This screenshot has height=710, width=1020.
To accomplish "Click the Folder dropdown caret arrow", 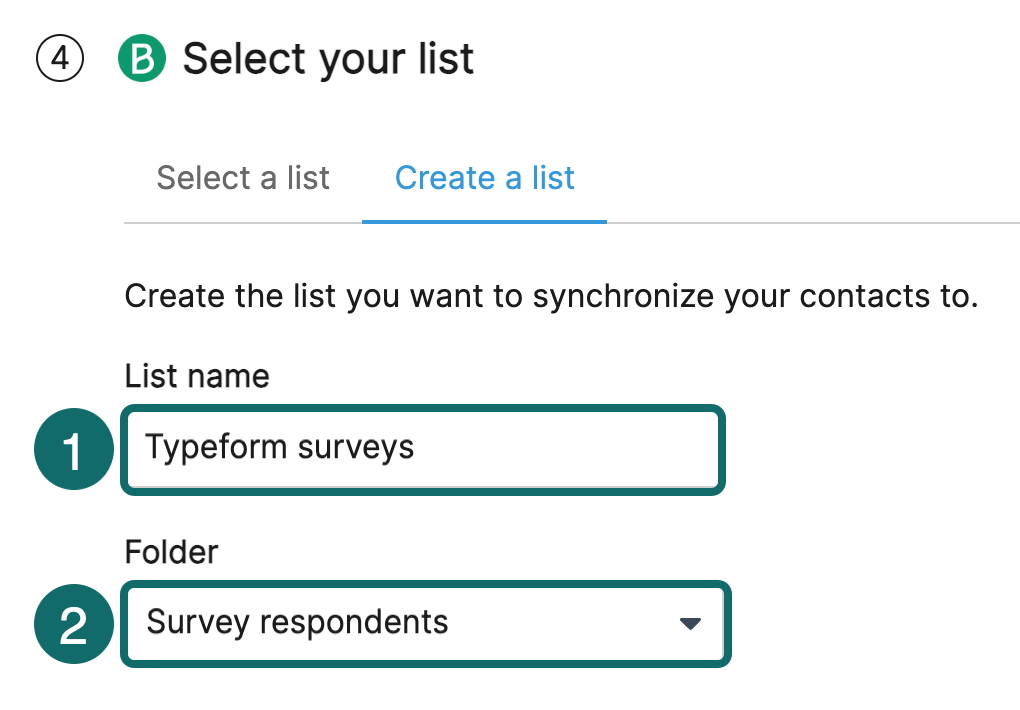I will point(690,623).
